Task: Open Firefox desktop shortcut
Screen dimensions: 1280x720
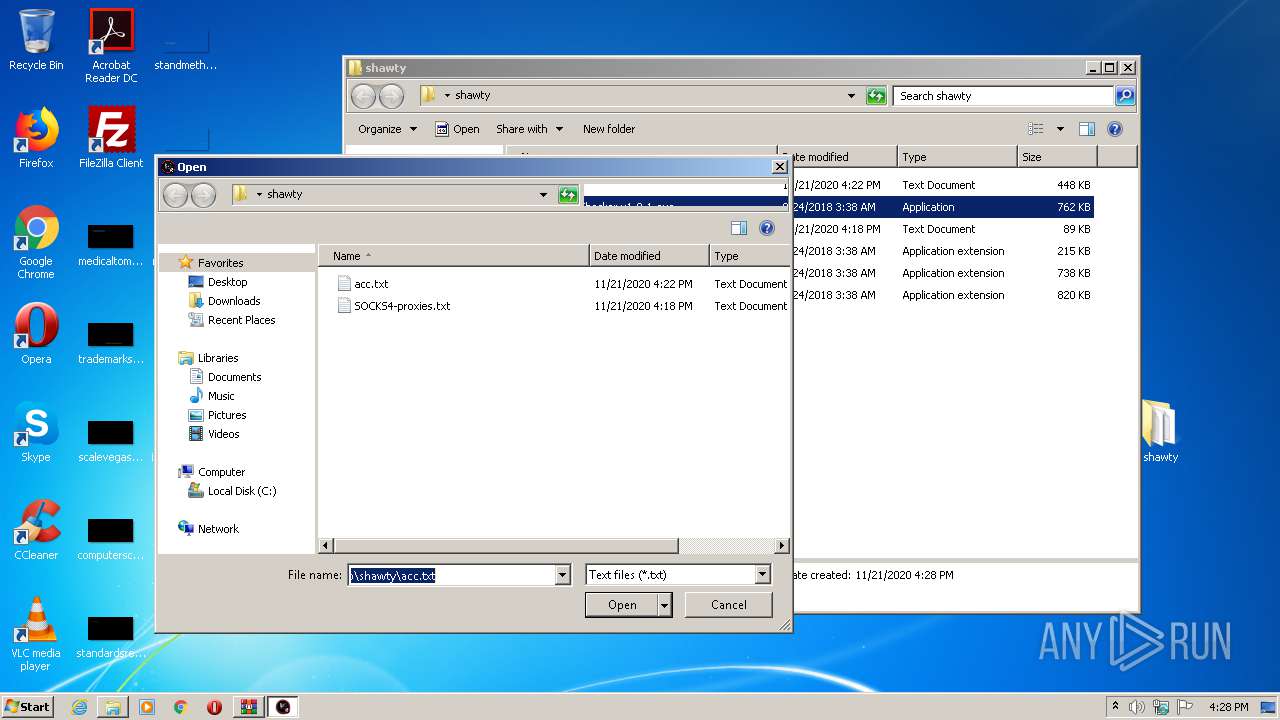Action: pos(36,138)
